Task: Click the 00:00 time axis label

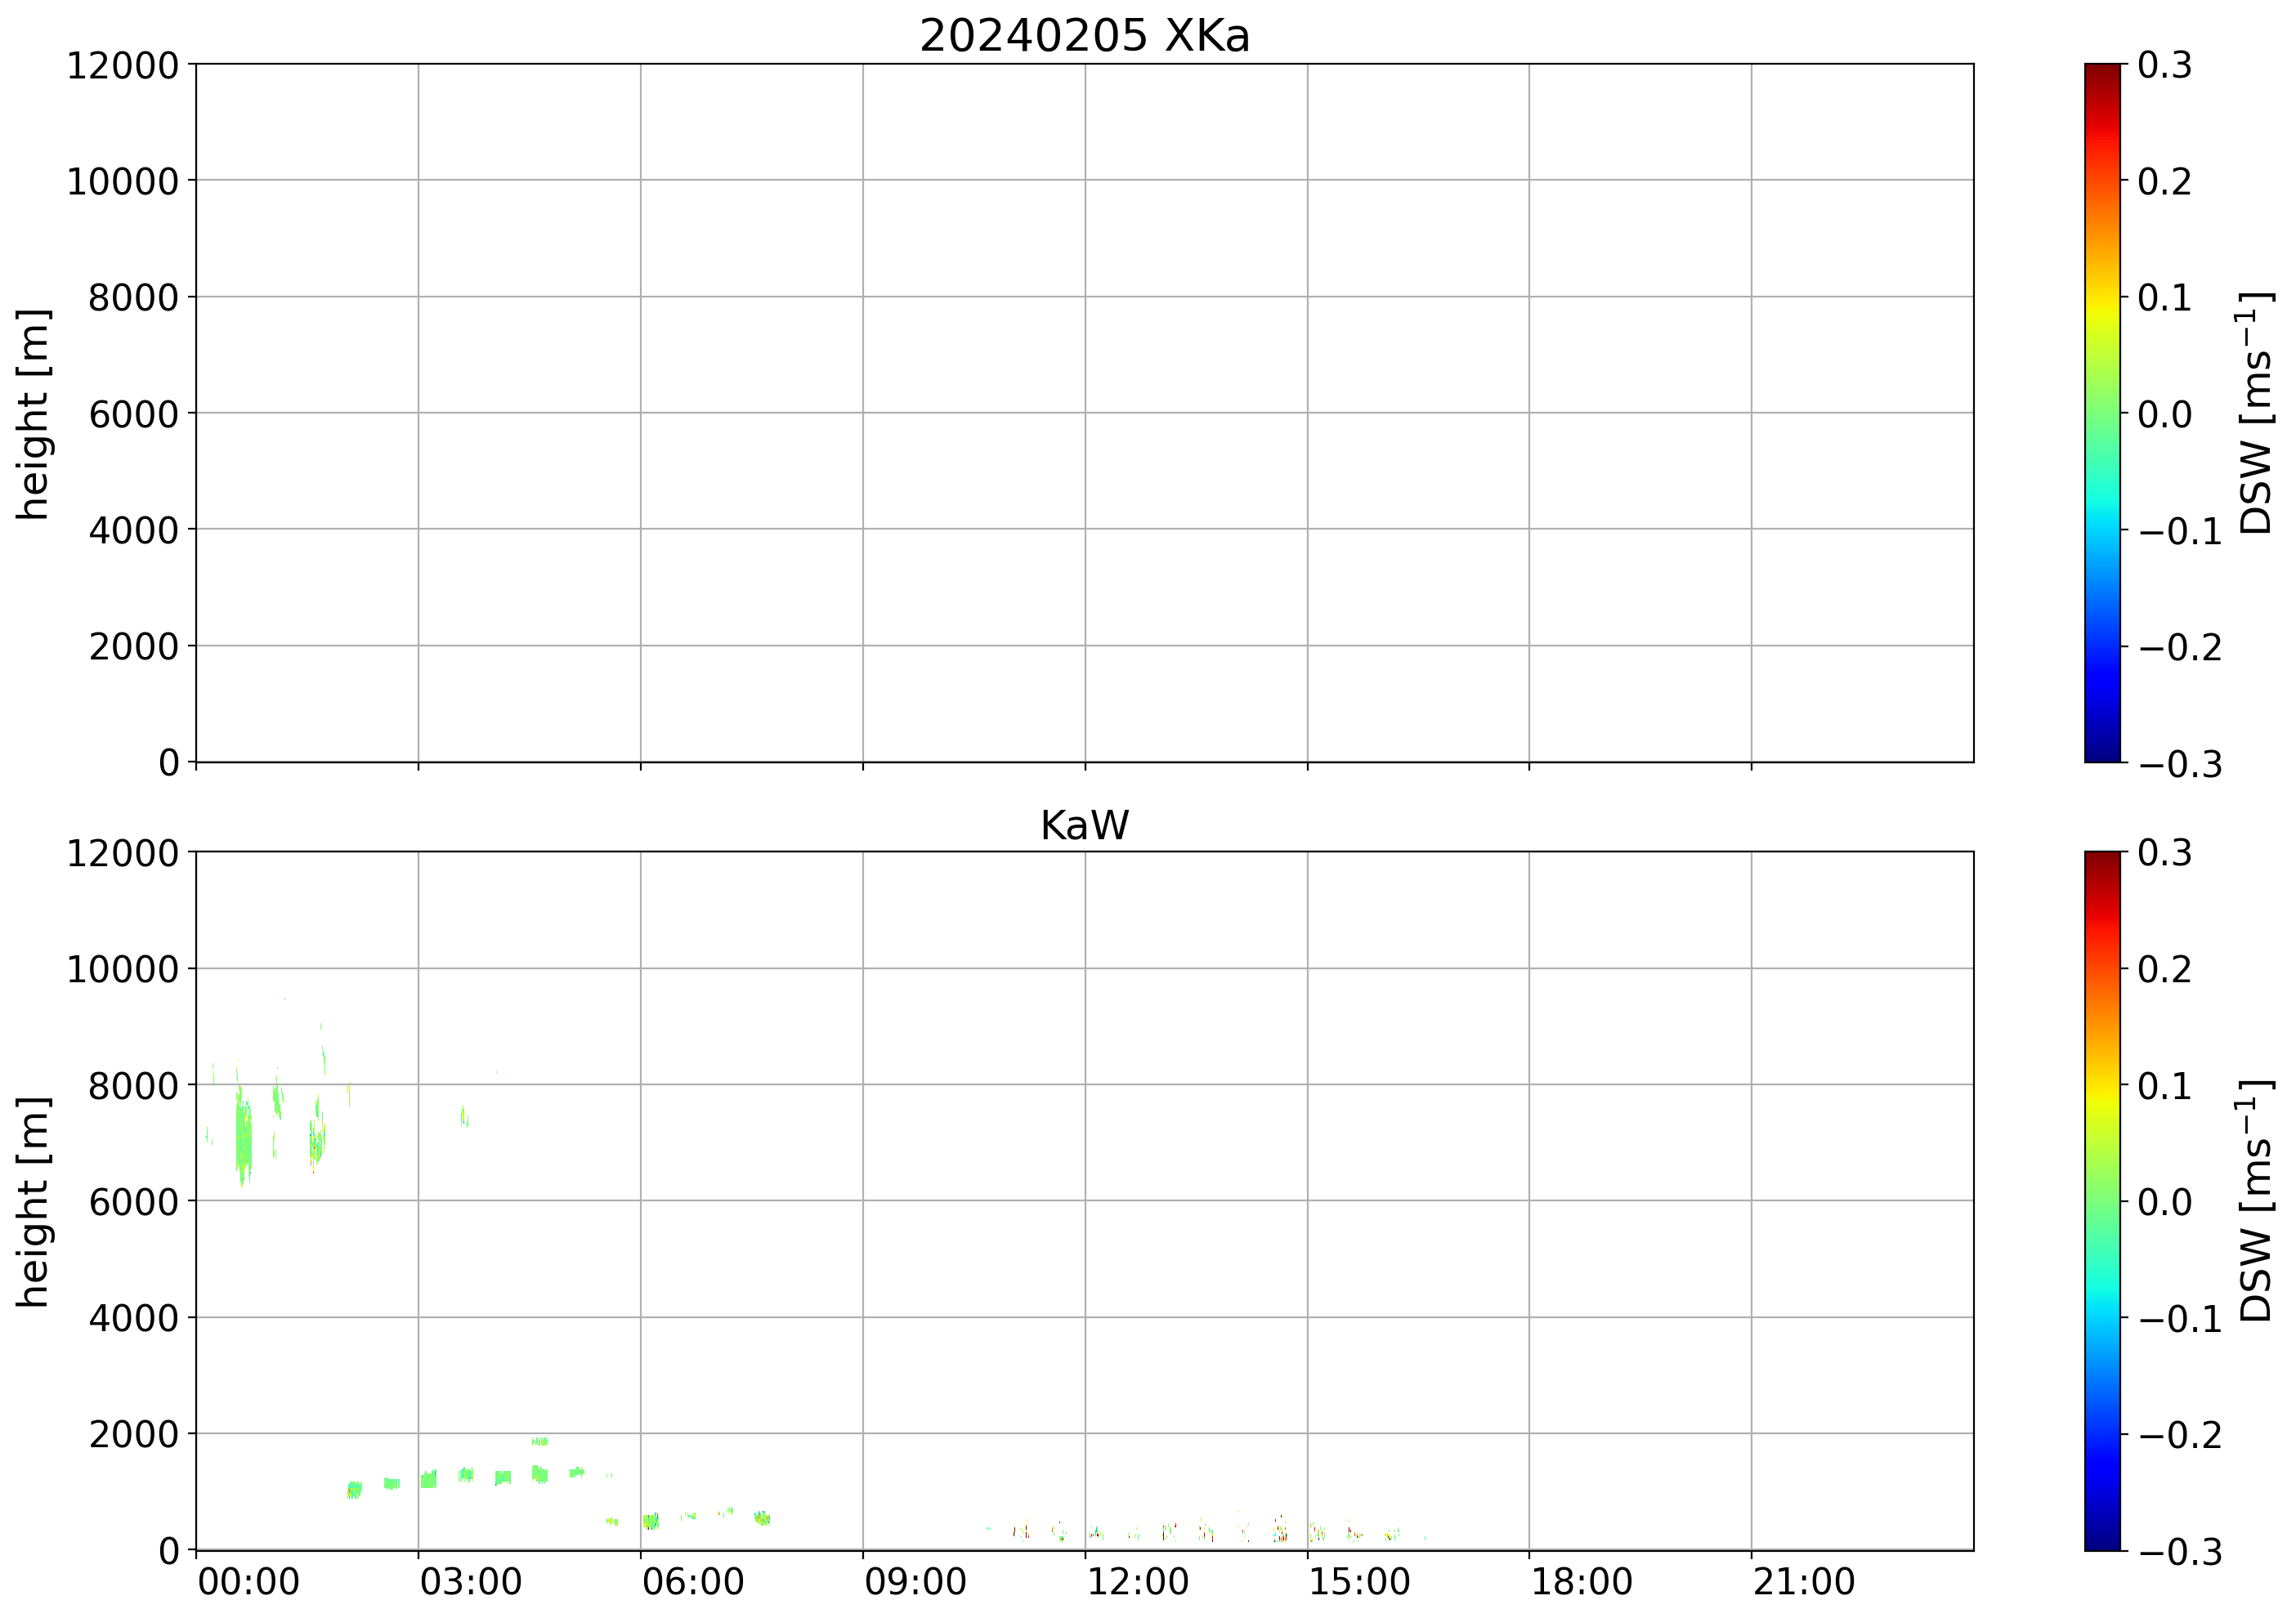Action: (248, 1583)
